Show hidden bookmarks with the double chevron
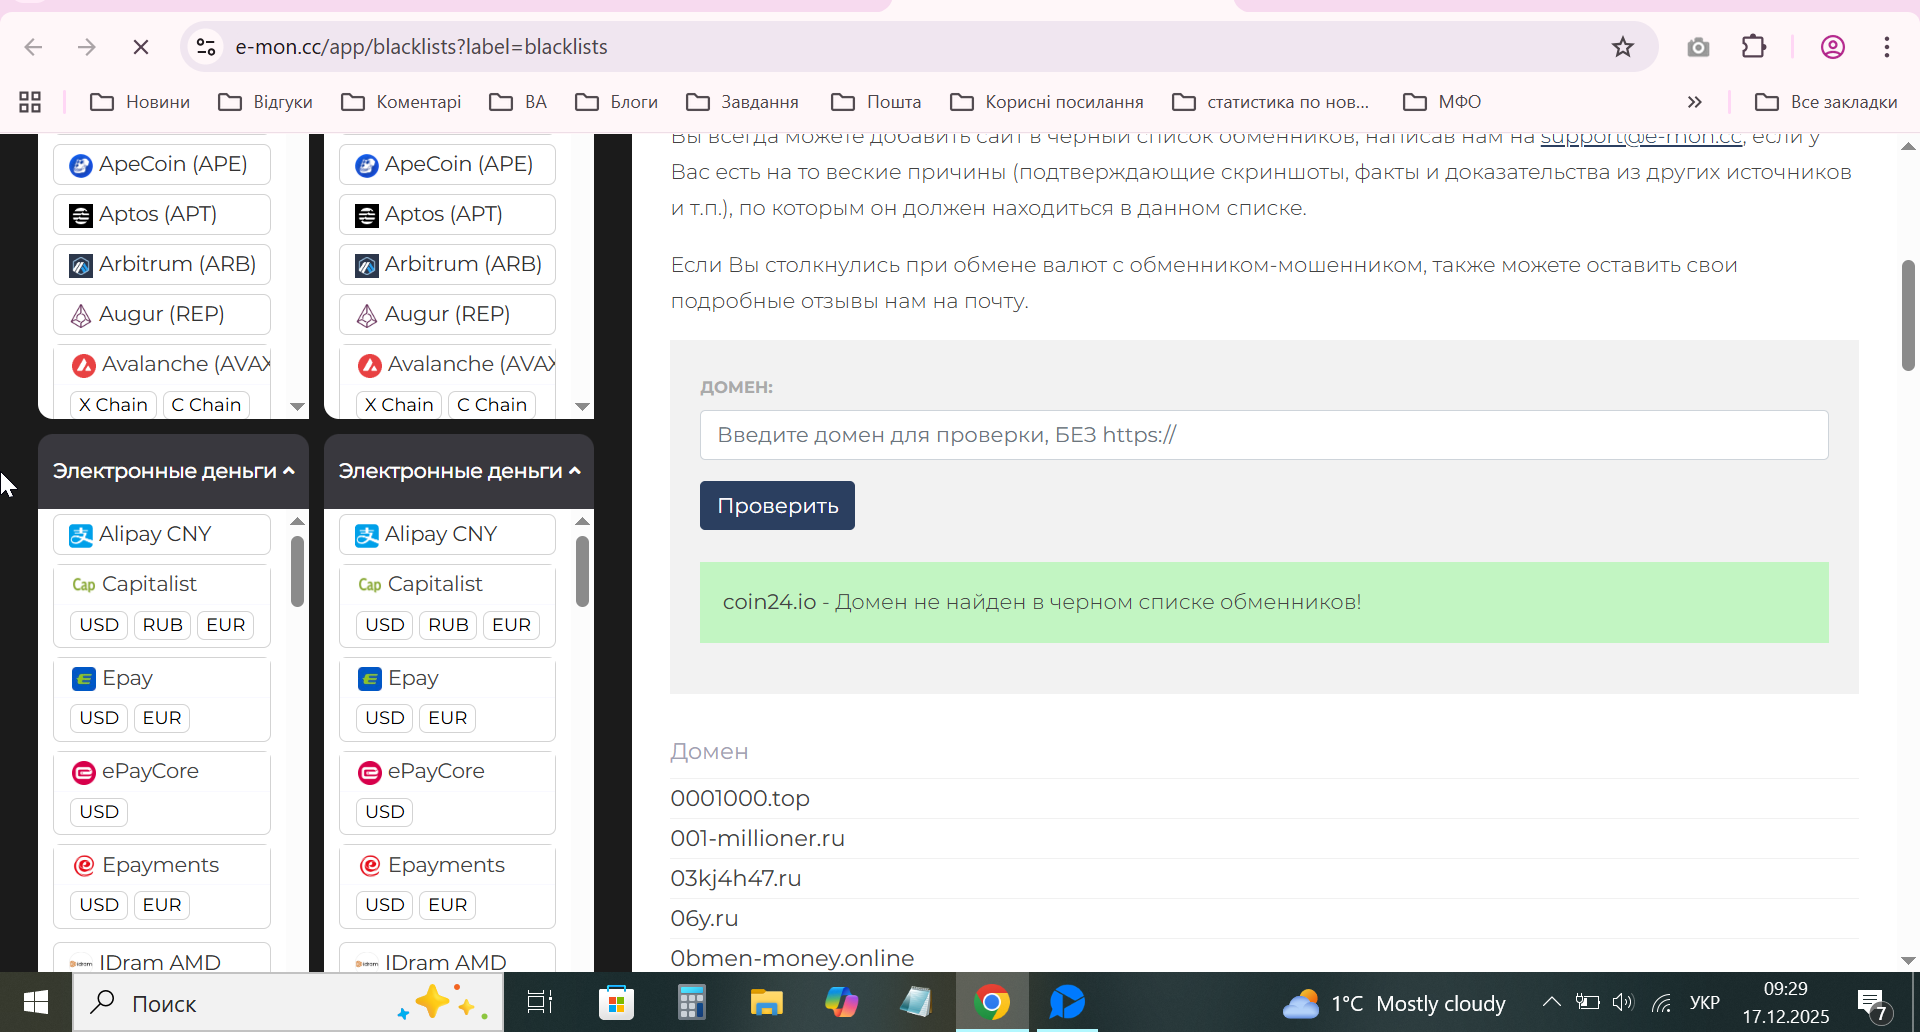This screenshot has width=1920, height=1032. 1694,102
